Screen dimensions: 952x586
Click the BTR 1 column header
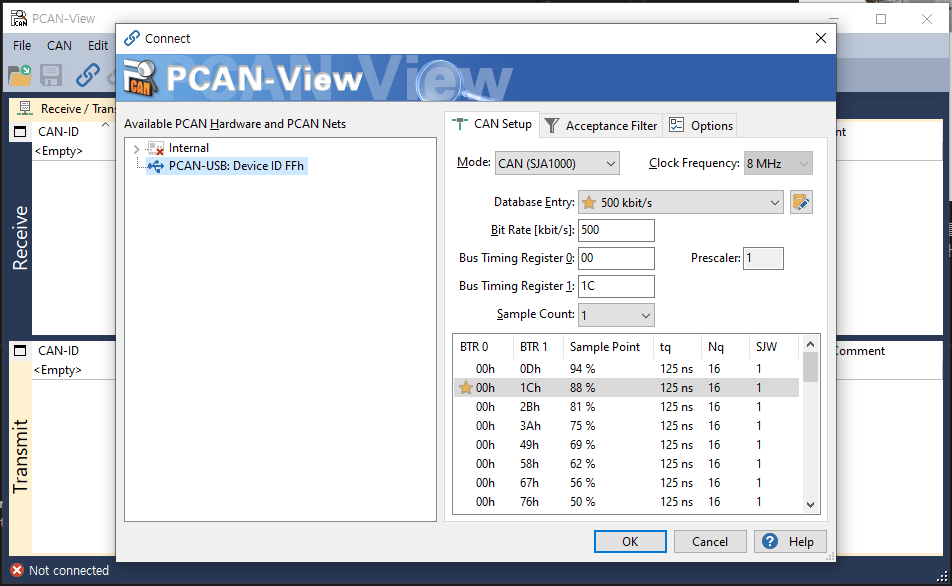coord(539,347)
